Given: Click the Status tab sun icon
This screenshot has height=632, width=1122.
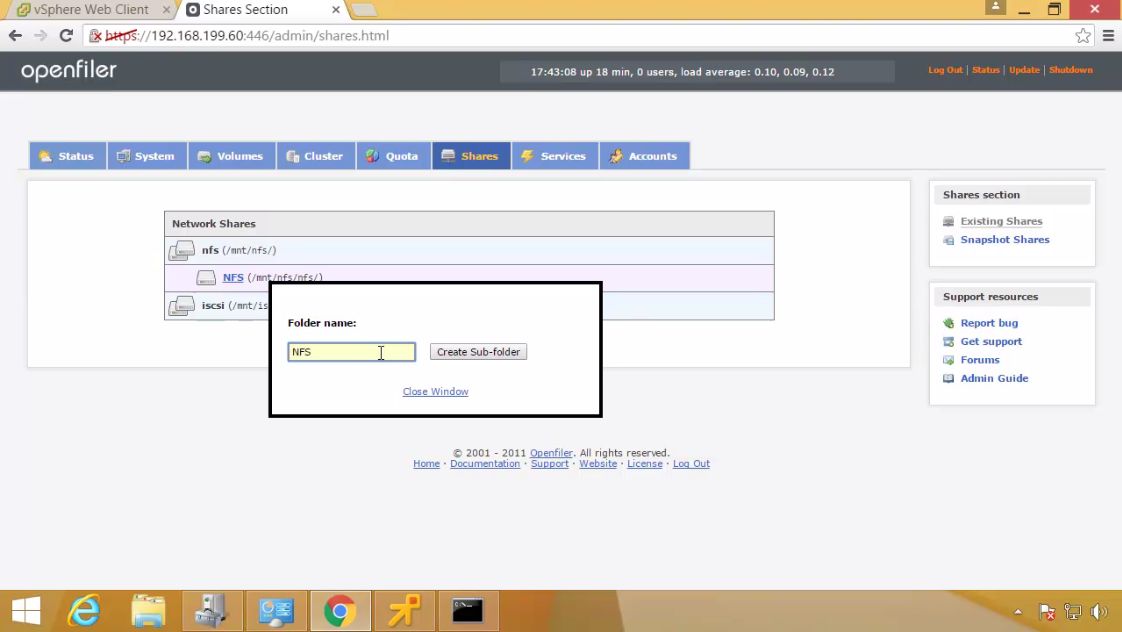Looking at the screenshot, I should click(x=45, y=156).
